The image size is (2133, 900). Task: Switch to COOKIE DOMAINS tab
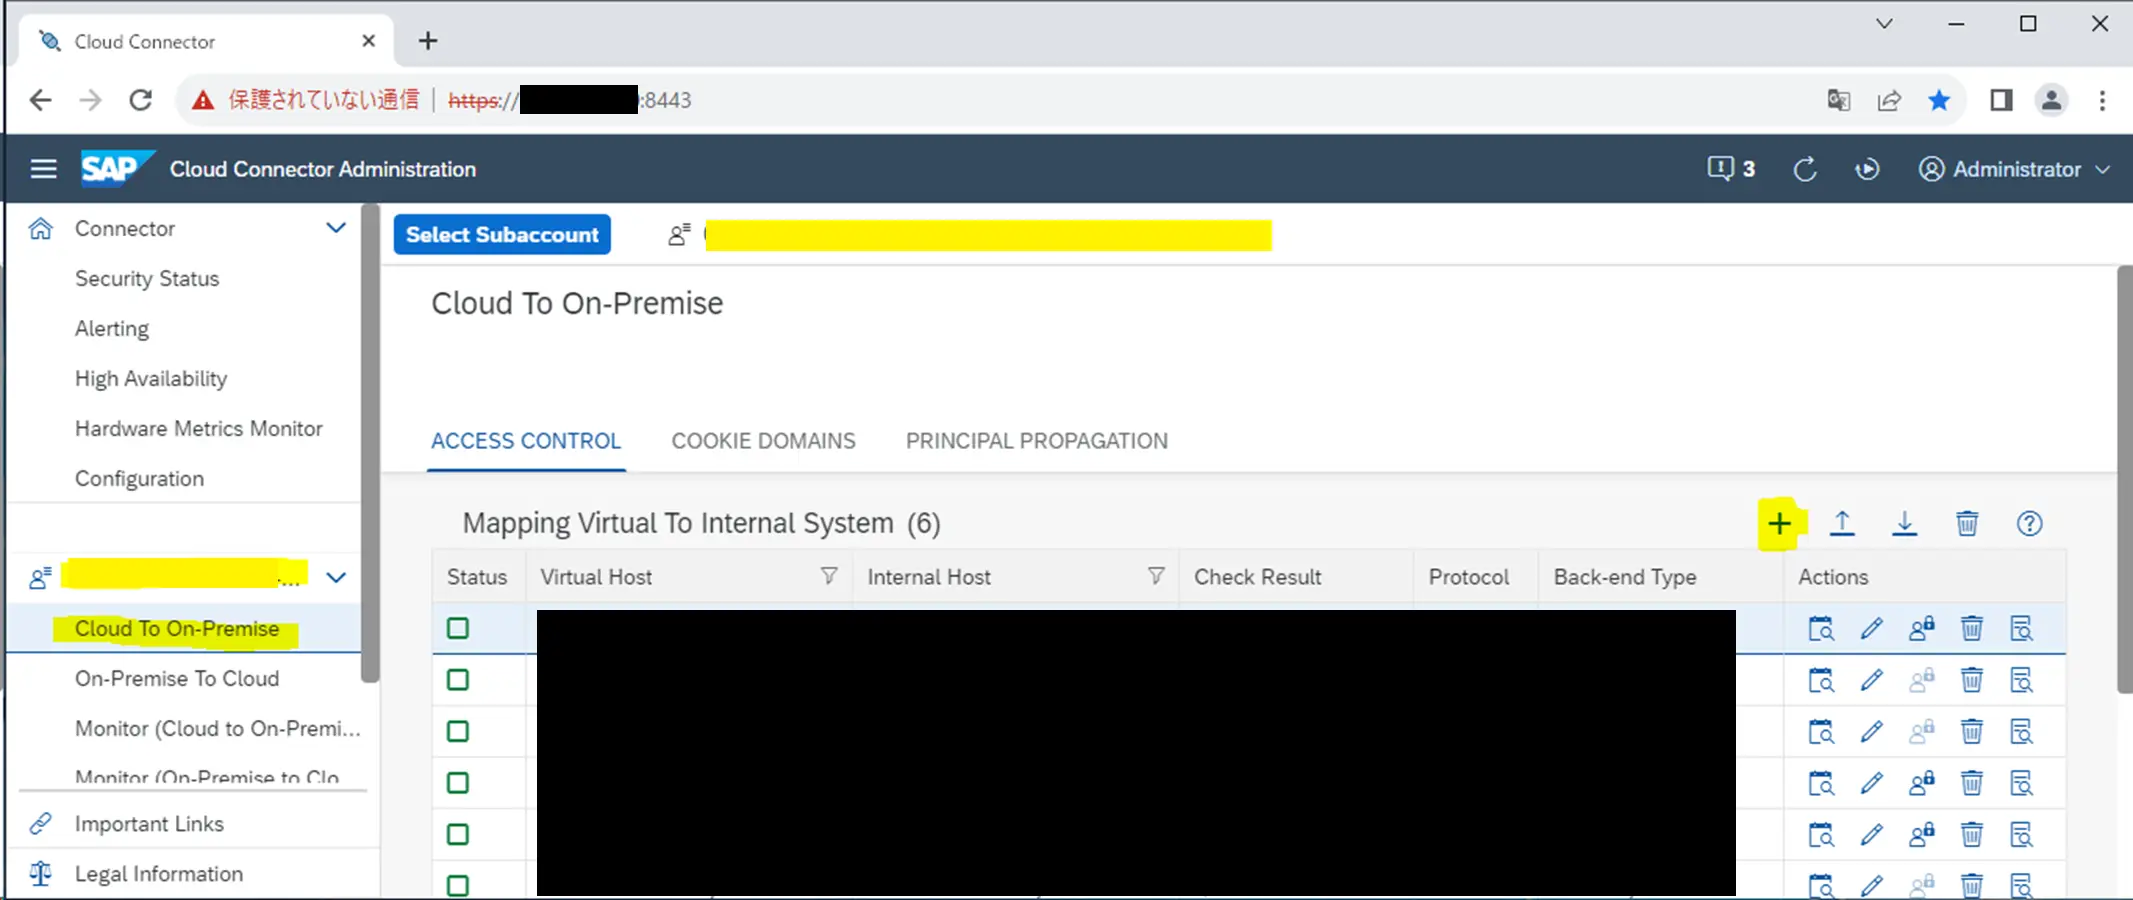point(763,441)
